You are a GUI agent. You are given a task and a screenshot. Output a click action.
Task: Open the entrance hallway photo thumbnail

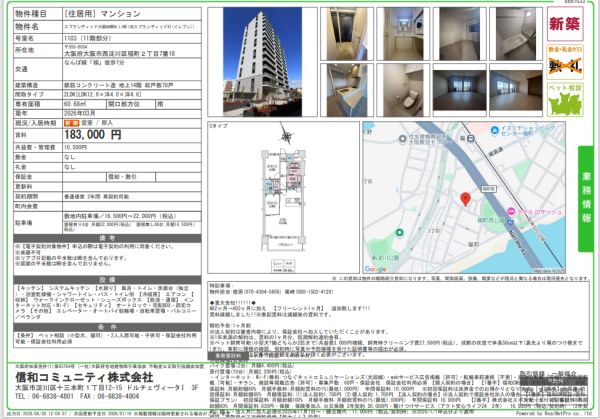[347, 34]
